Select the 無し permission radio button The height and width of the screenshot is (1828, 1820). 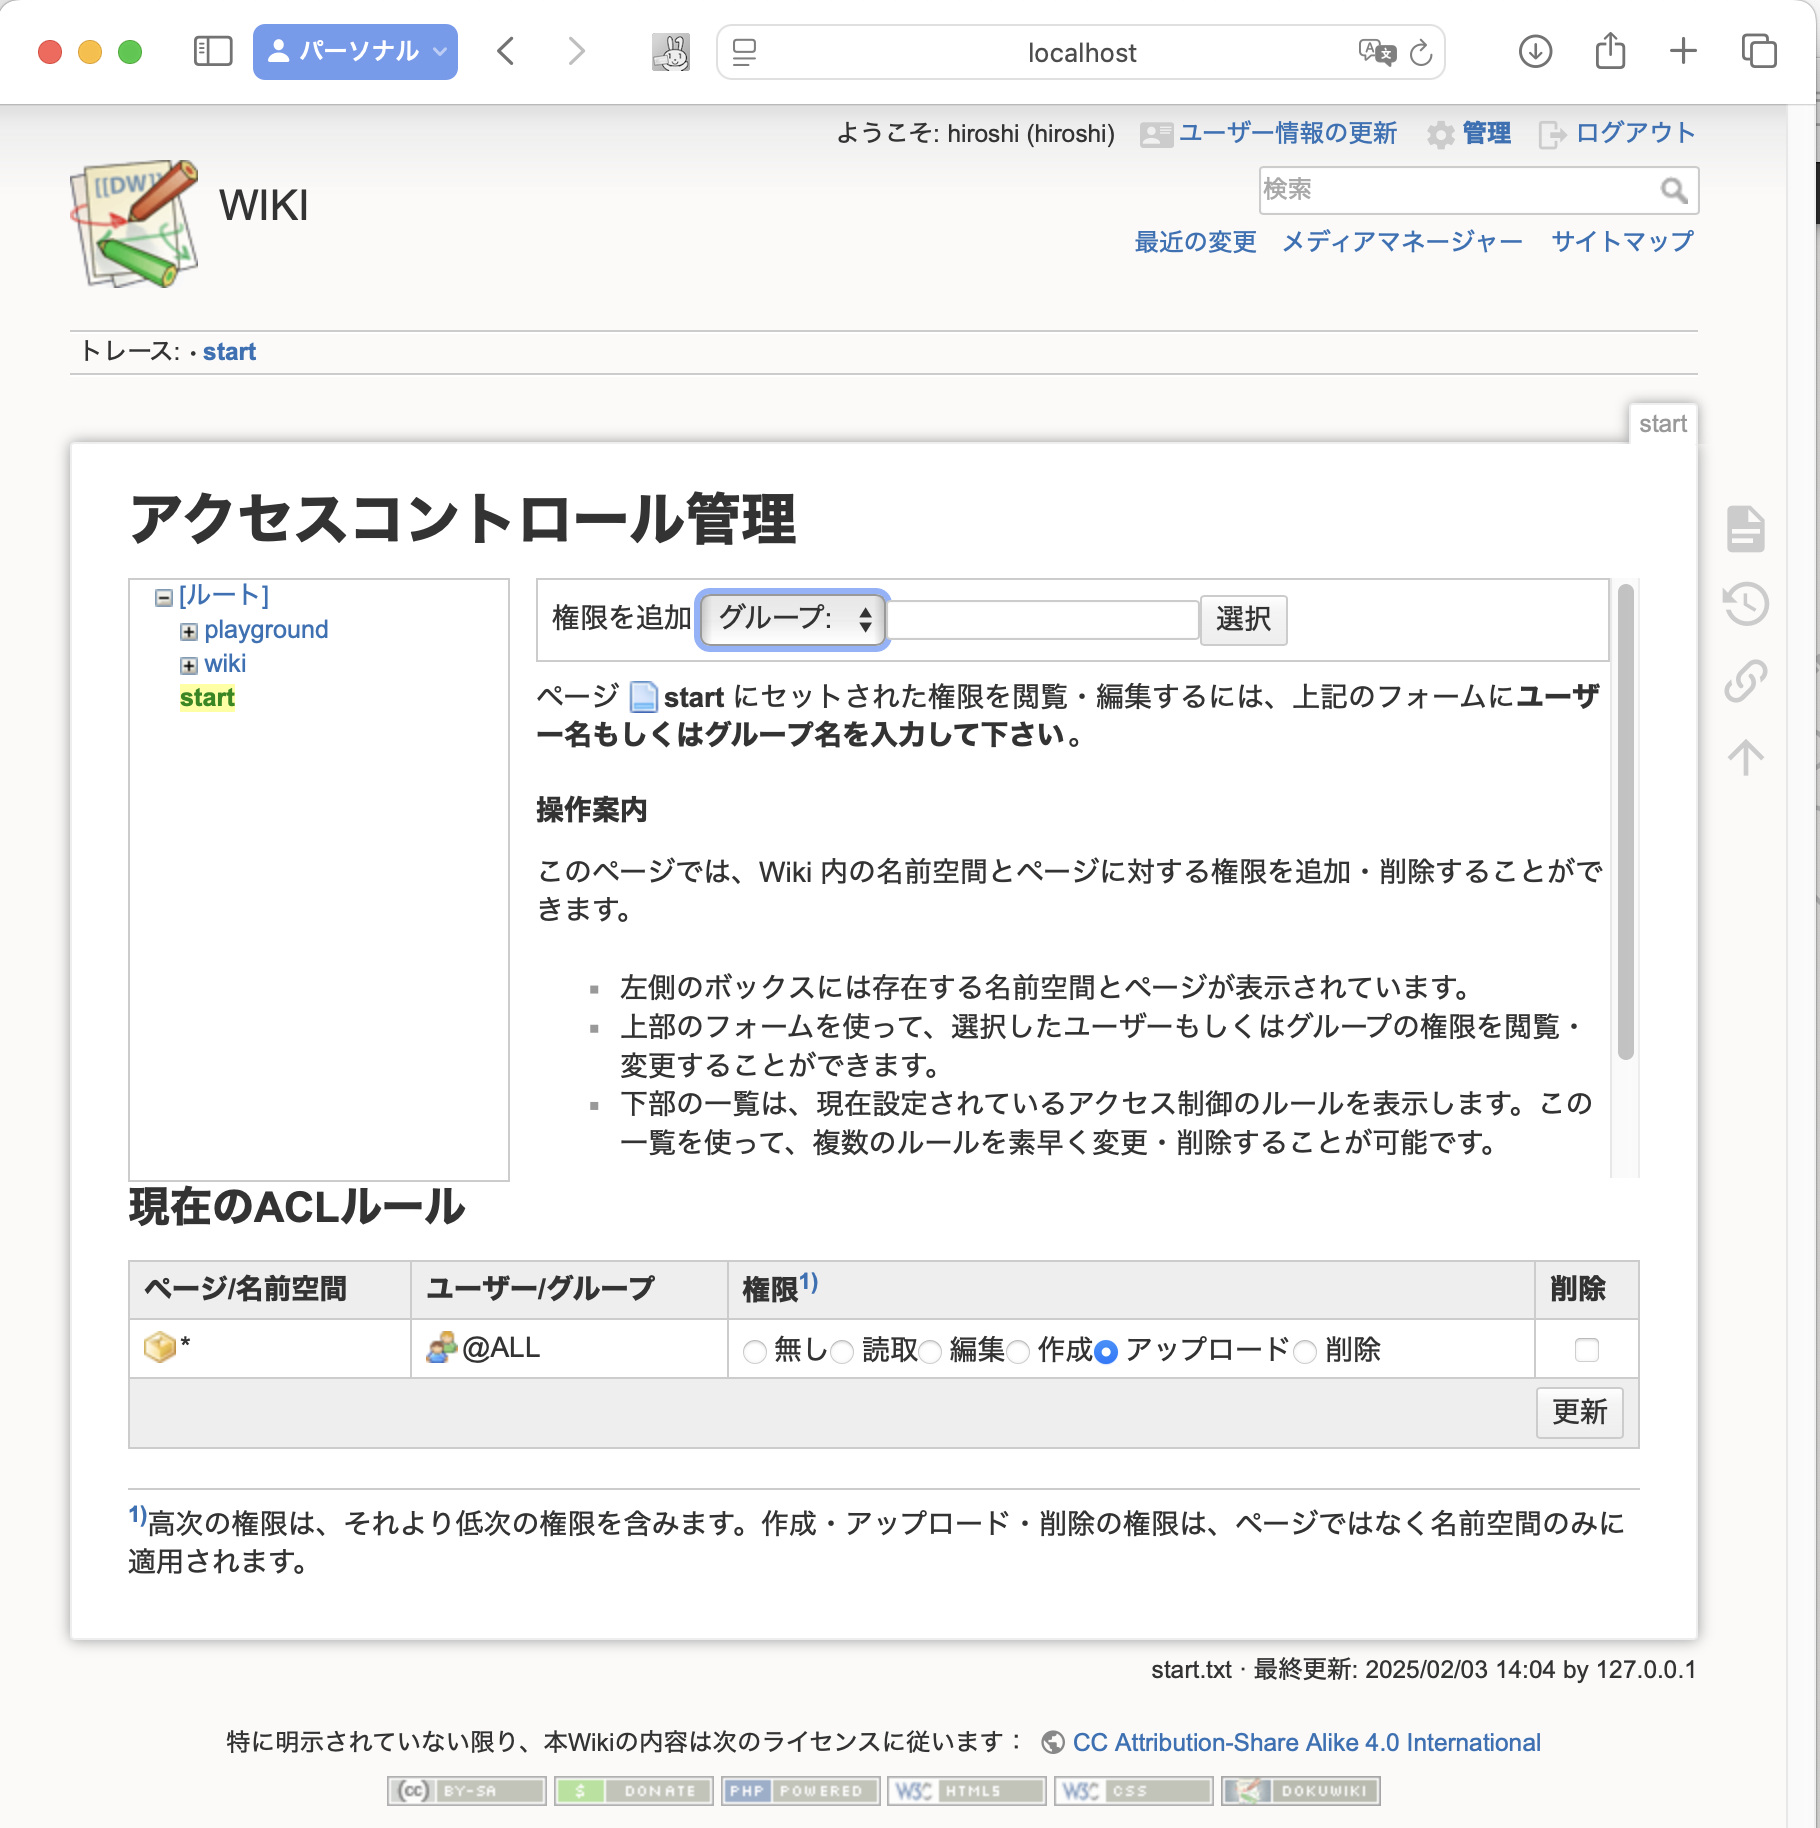(755, 1350)
